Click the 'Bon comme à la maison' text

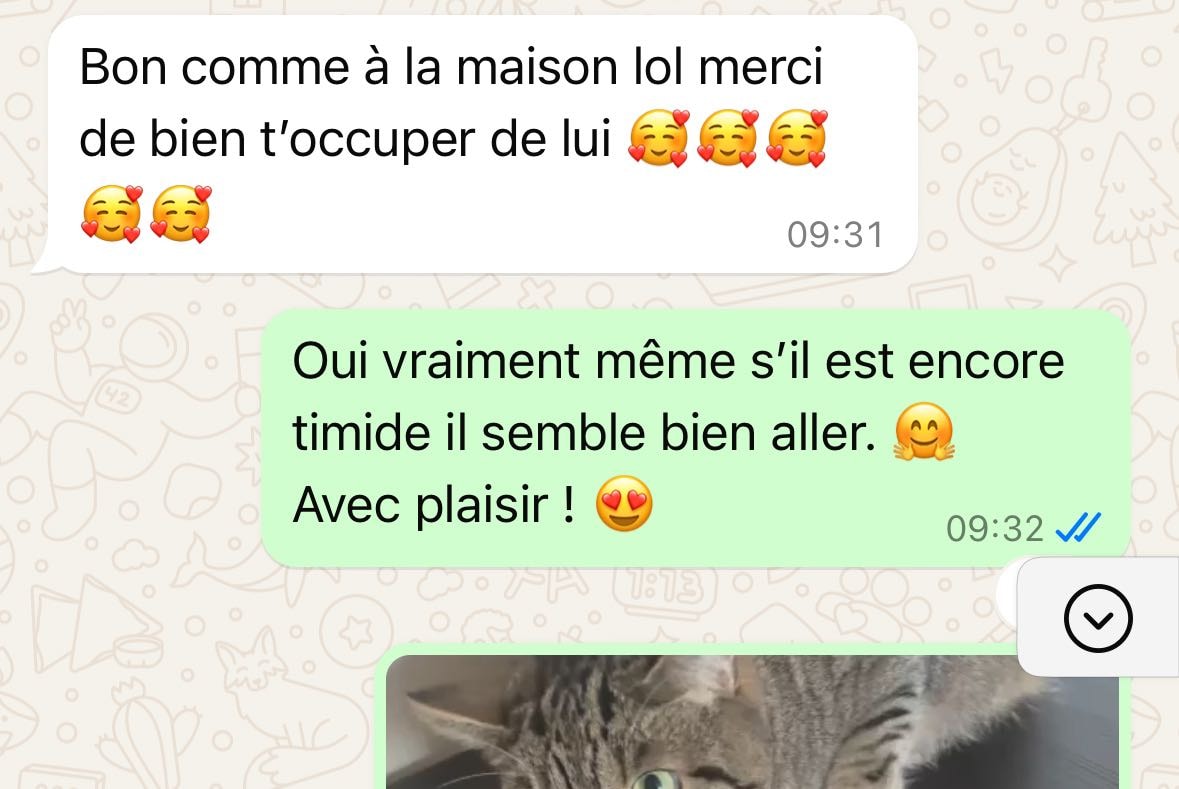[345, 67]
